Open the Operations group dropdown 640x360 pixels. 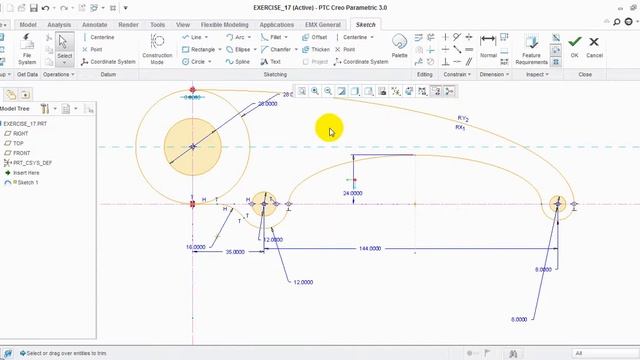59,74
